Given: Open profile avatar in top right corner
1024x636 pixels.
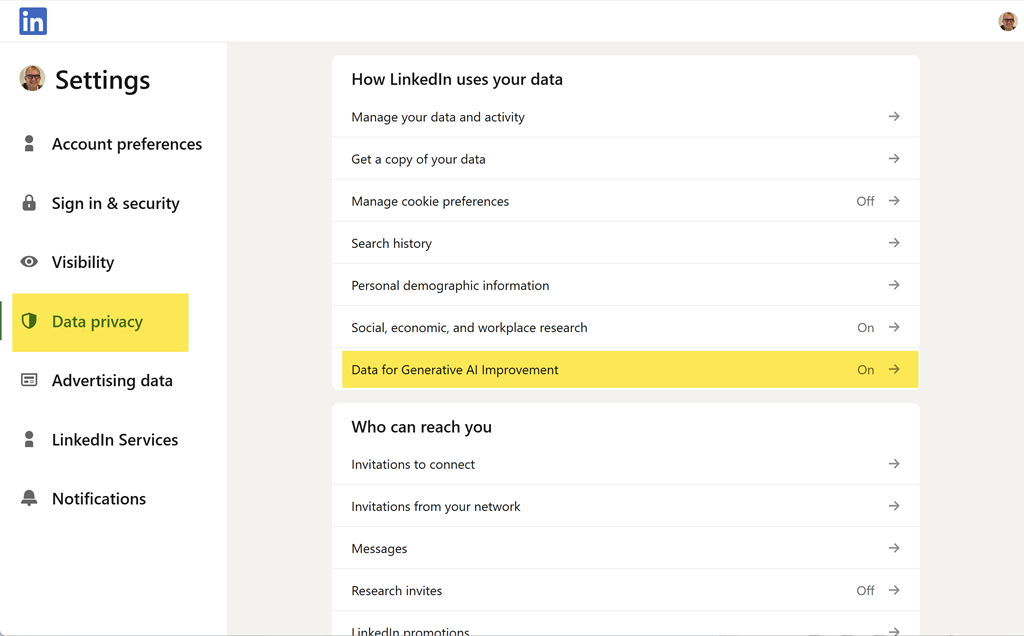Looking at the screenshot, I should [x=1007, y=22].
